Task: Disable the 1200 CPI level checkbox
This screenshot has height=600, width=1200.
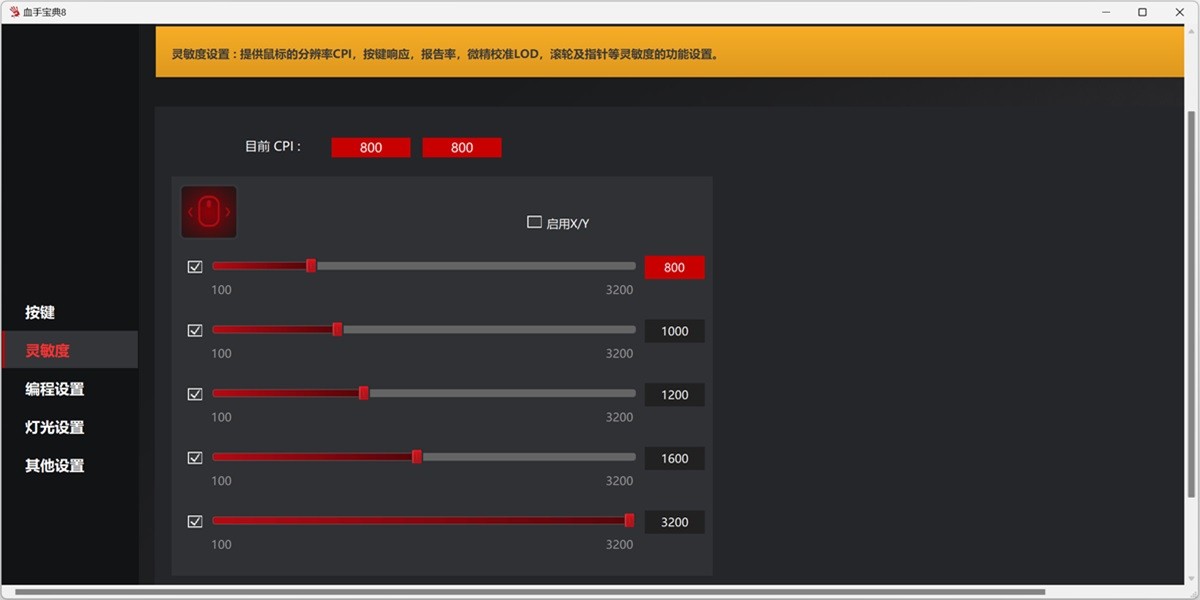Action: 195,394
